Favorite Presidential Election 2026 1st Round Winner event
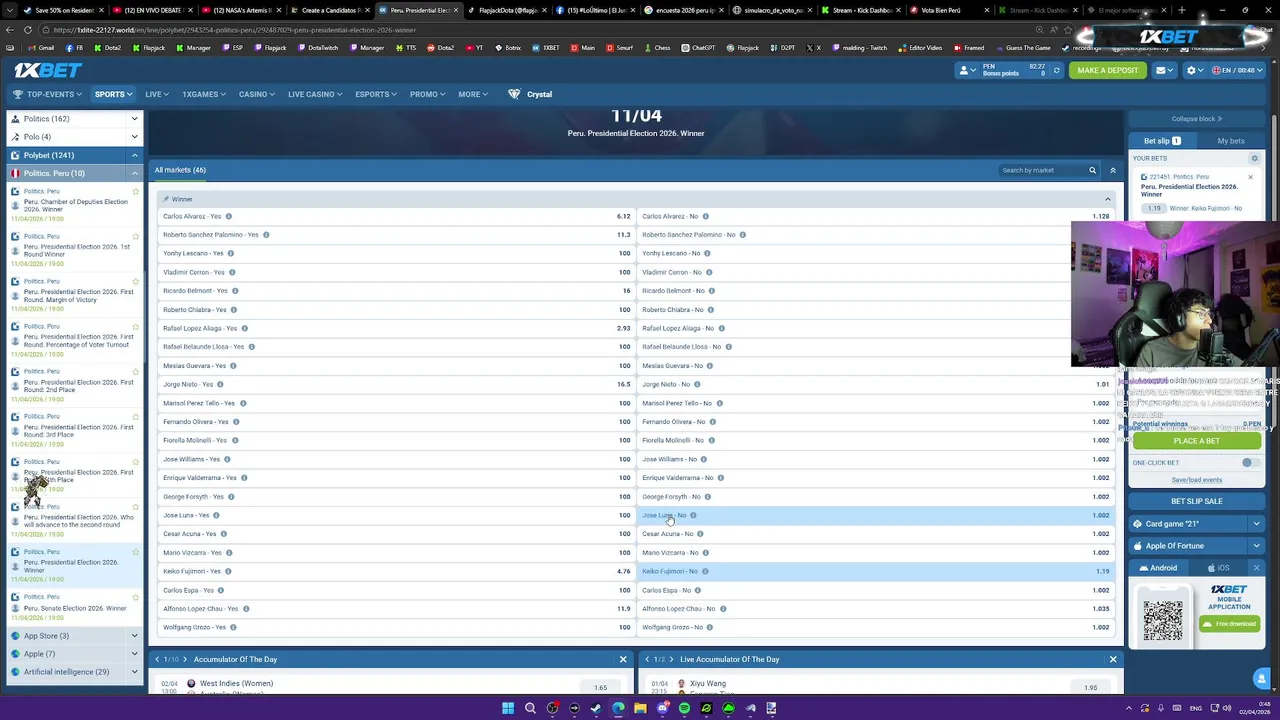The width and height of the screenshot is (1280, 720). click(135, 236)
